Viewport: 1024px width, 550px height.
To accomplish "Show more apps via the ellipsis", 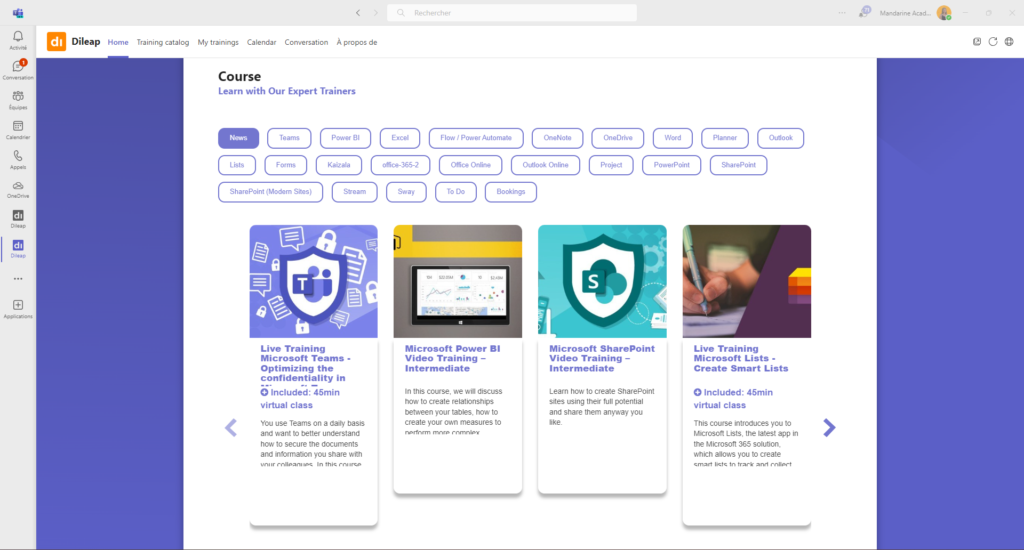I will click(18, 279).
